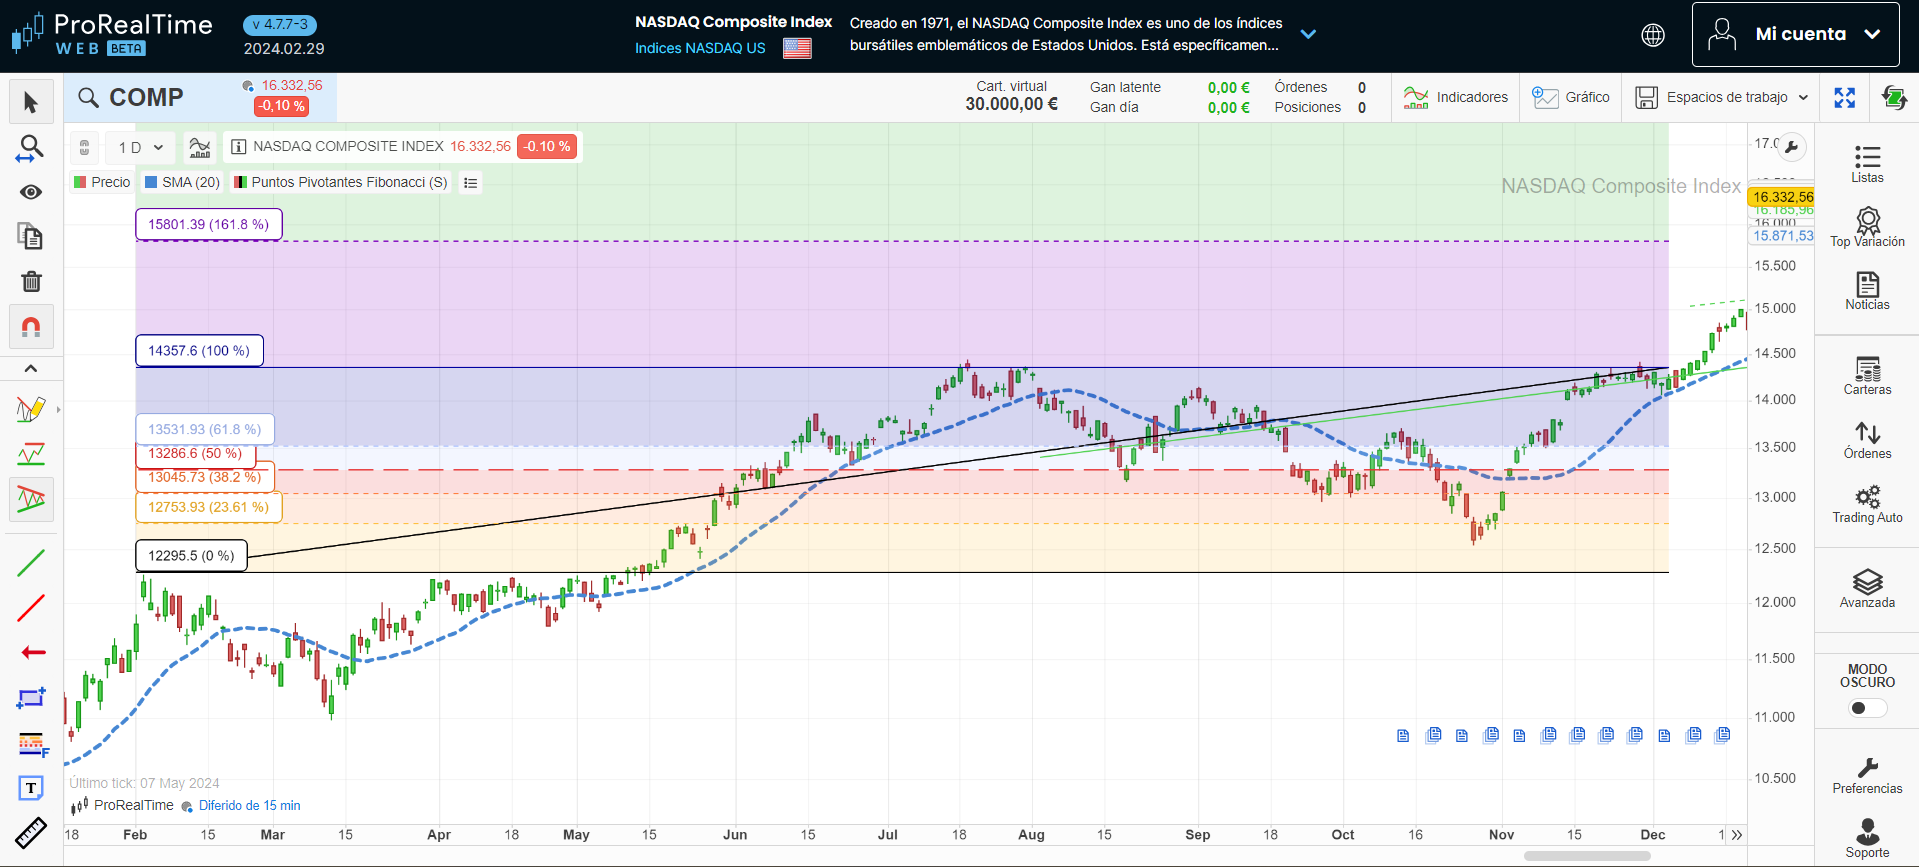Screen dimensions: 1919x867
Task: Open the Indicadores menu
Action: 1456,98
